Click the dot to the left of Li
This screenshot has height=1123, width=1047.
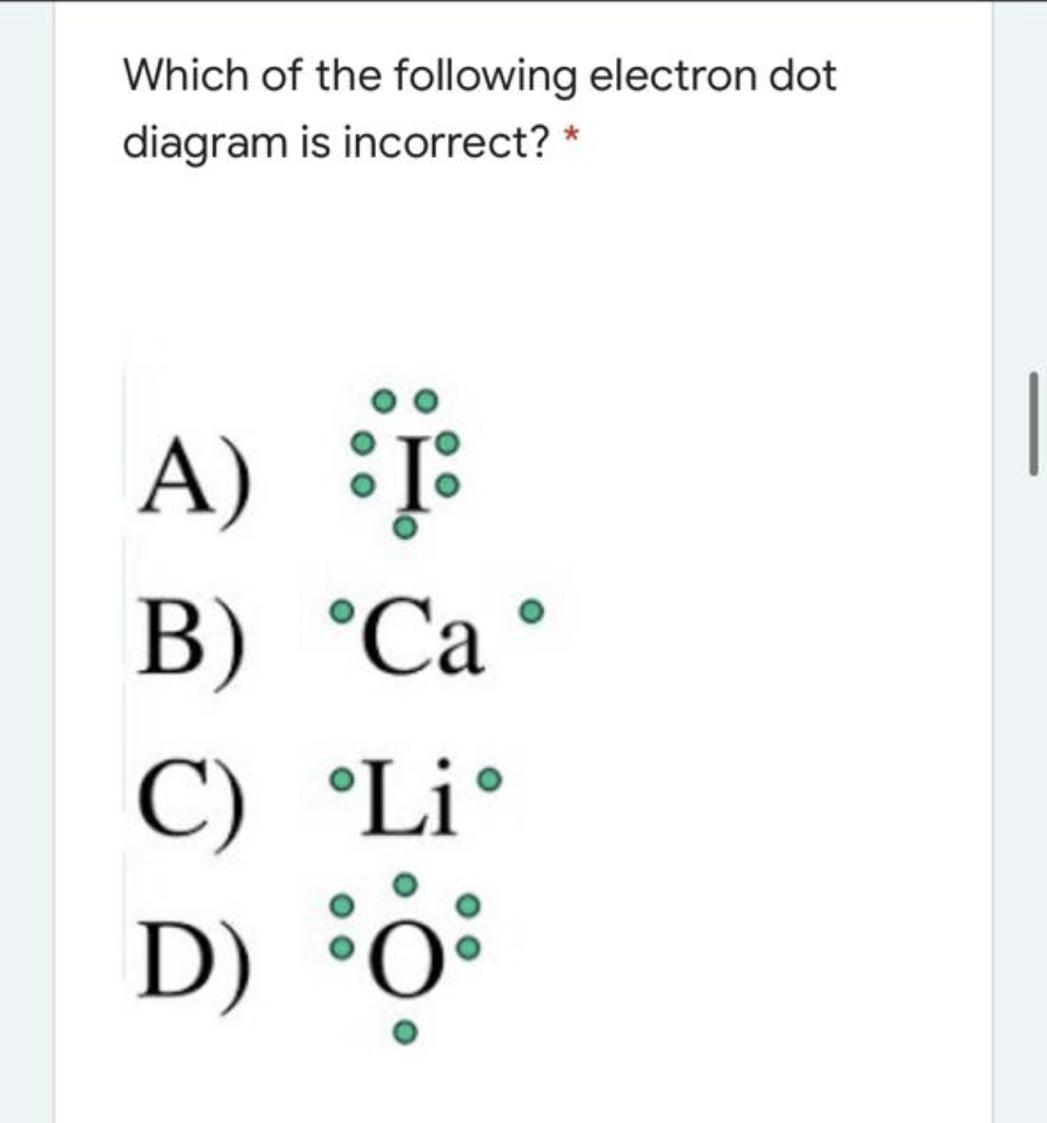[343, 777]
